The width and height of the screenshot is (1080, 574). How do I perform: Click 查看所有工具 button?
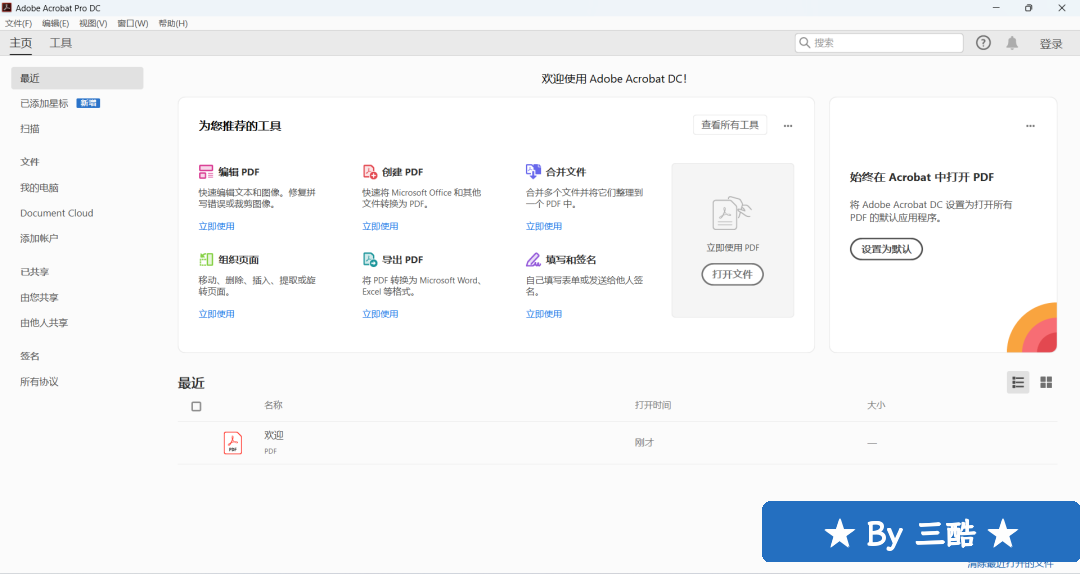[730, 125]
